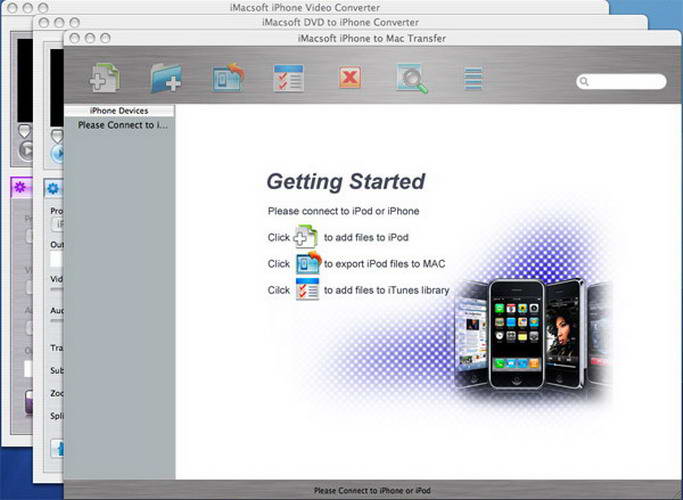Select the iPhone Devices sidebar header
683x500 pixels.
pyautogui.click(x=119, y=111)
